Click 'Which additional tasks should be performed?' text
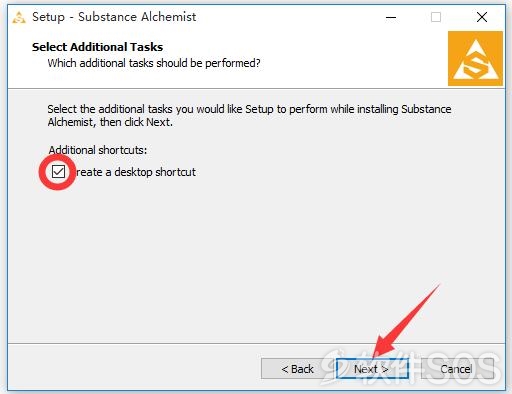This screenshot has width=512, height=394. point(154,63)
